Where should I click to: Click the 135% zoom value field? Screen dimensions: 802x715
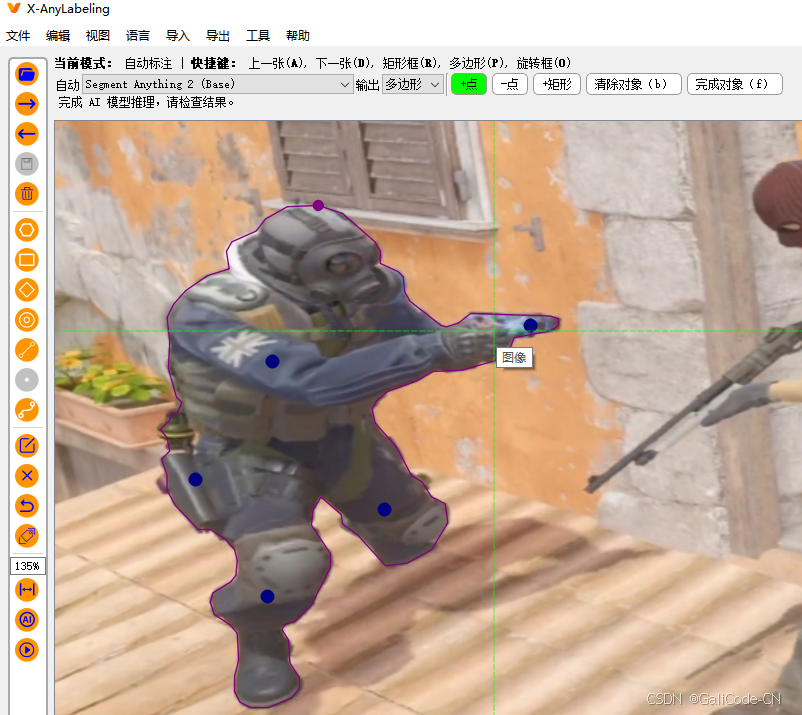coord(28,566)
